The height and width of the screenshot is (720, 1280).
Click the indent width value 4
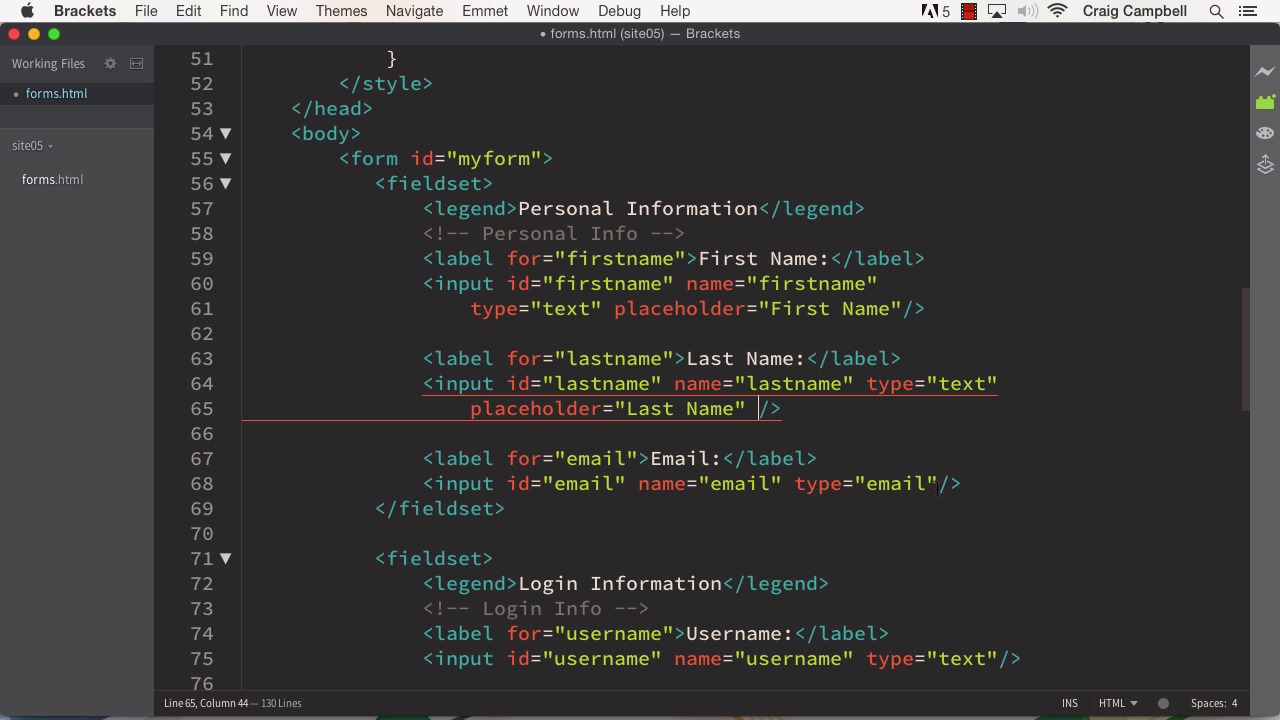click(1234, 703)
